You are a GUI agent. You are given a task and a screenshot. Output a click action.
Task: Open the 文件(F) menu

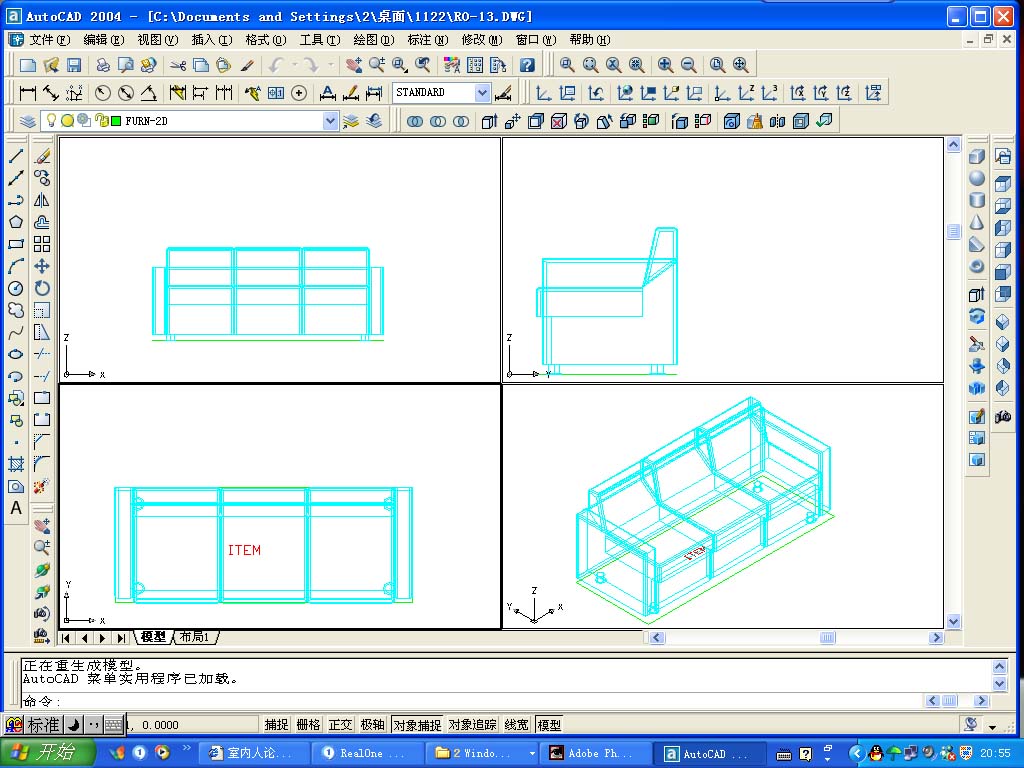pyautogui.click(x=49, y=40)
